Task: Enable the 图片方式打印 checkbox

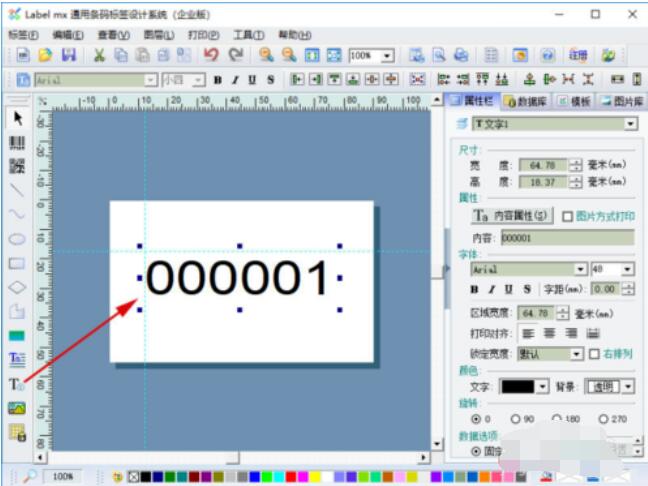Action: [567, 216]
